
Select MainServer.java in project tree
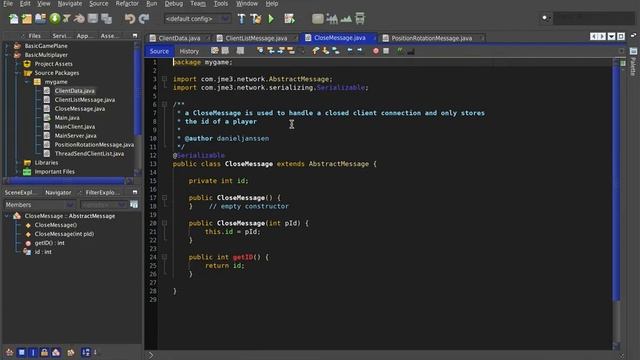[76, 136]
